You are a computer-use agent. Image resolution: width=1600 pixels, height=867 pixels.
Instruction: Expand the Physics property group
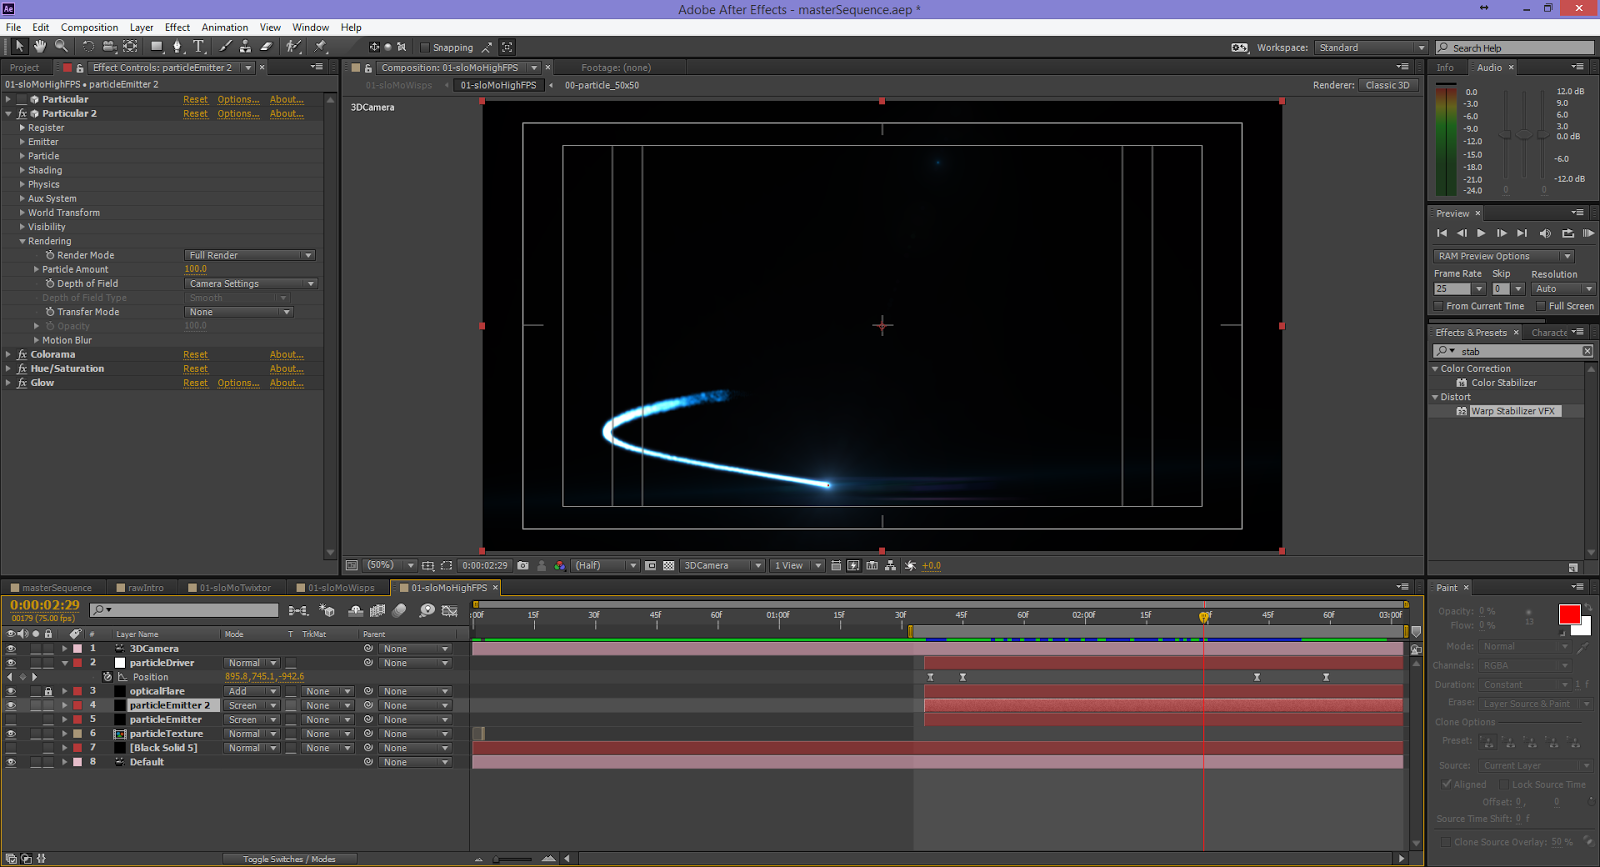(22, 184)
